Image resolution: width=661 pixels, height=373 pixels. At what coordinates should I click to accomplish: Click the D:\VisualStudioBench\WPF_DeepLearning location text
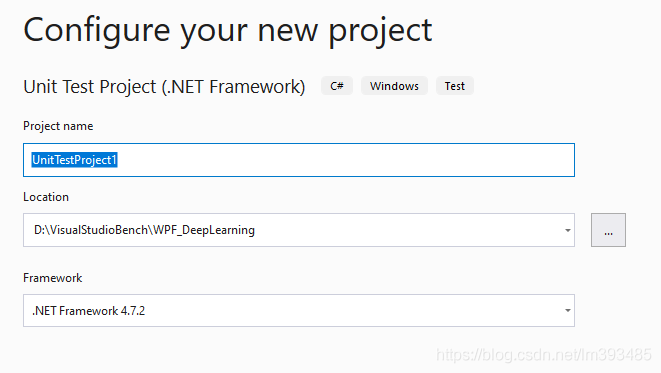(x=144, y=230)
